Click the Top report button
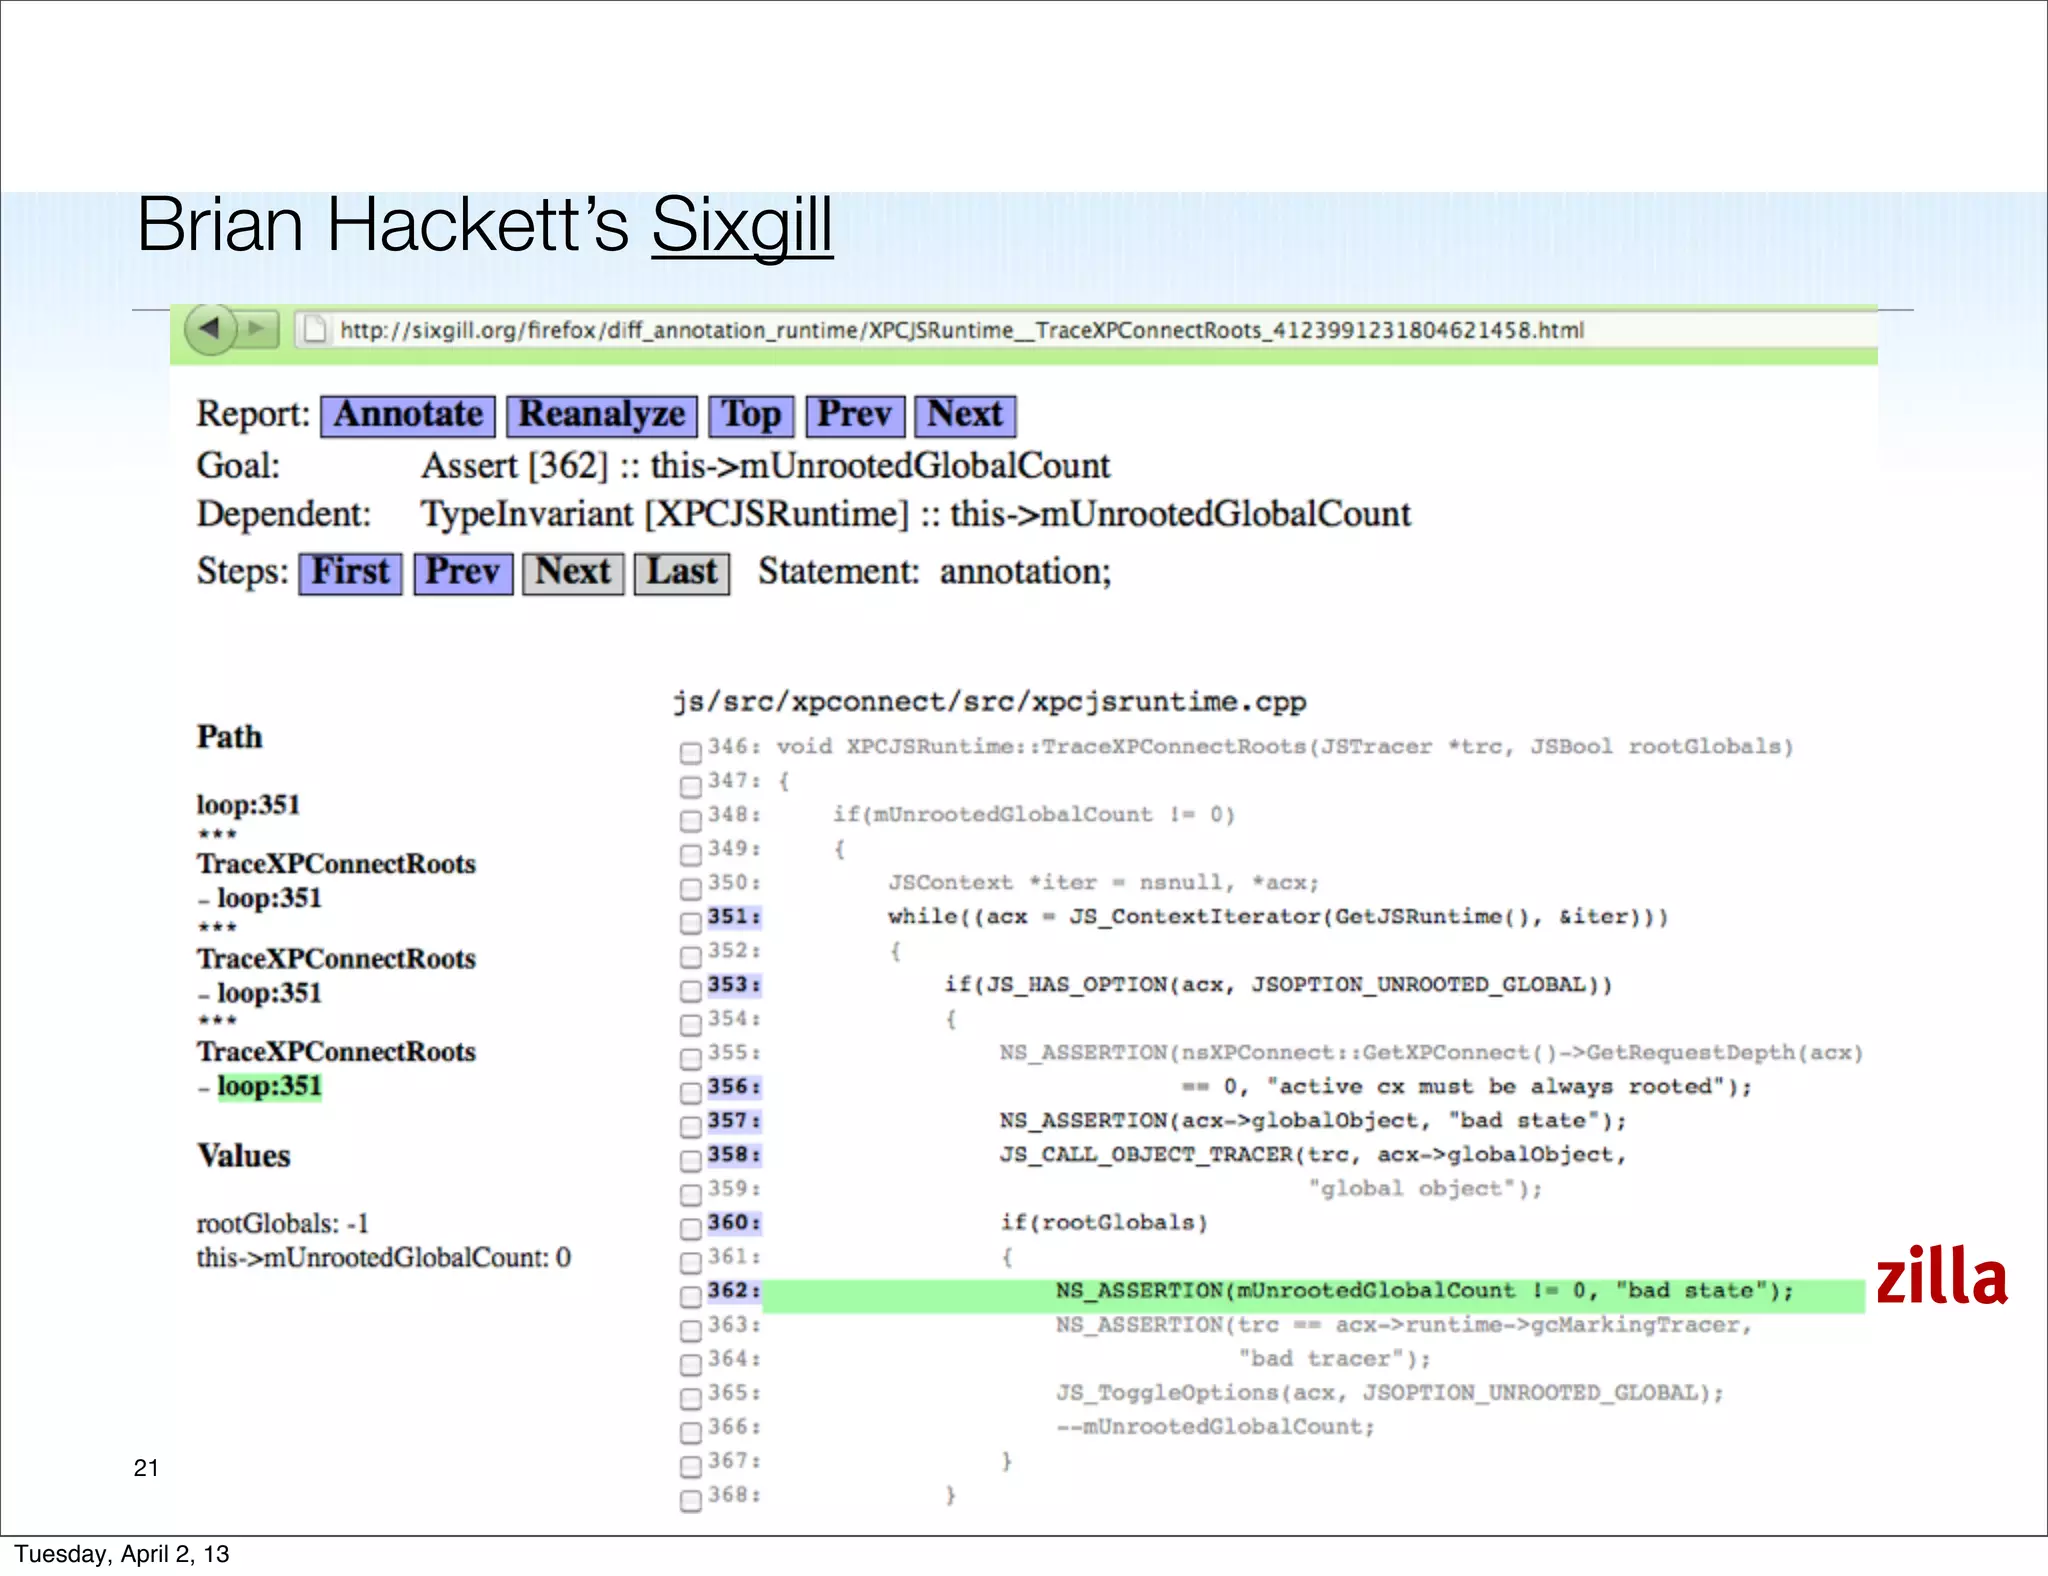Viewport: 2048px width, 1576px height. 751,415
